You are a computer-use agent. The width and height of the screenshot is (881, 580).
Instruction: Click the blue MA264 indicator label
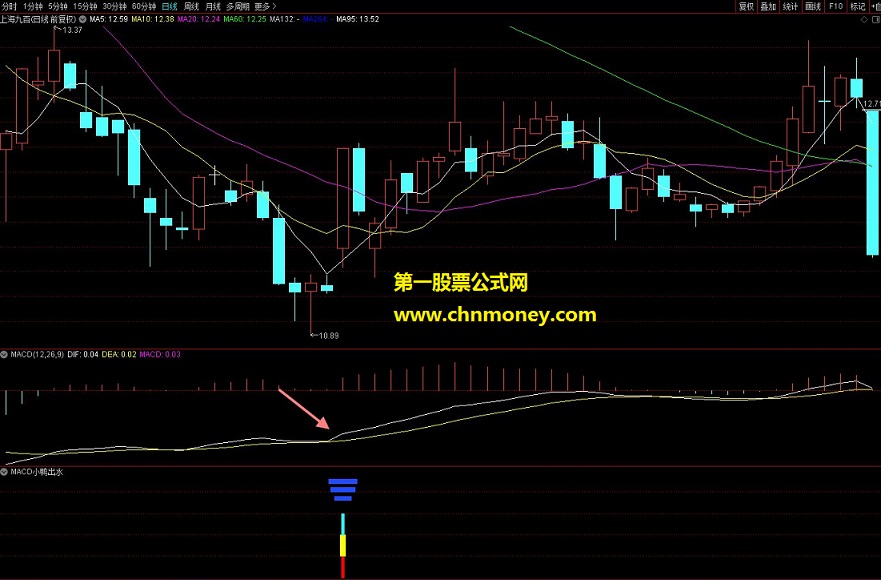click(x=317, y=19)
